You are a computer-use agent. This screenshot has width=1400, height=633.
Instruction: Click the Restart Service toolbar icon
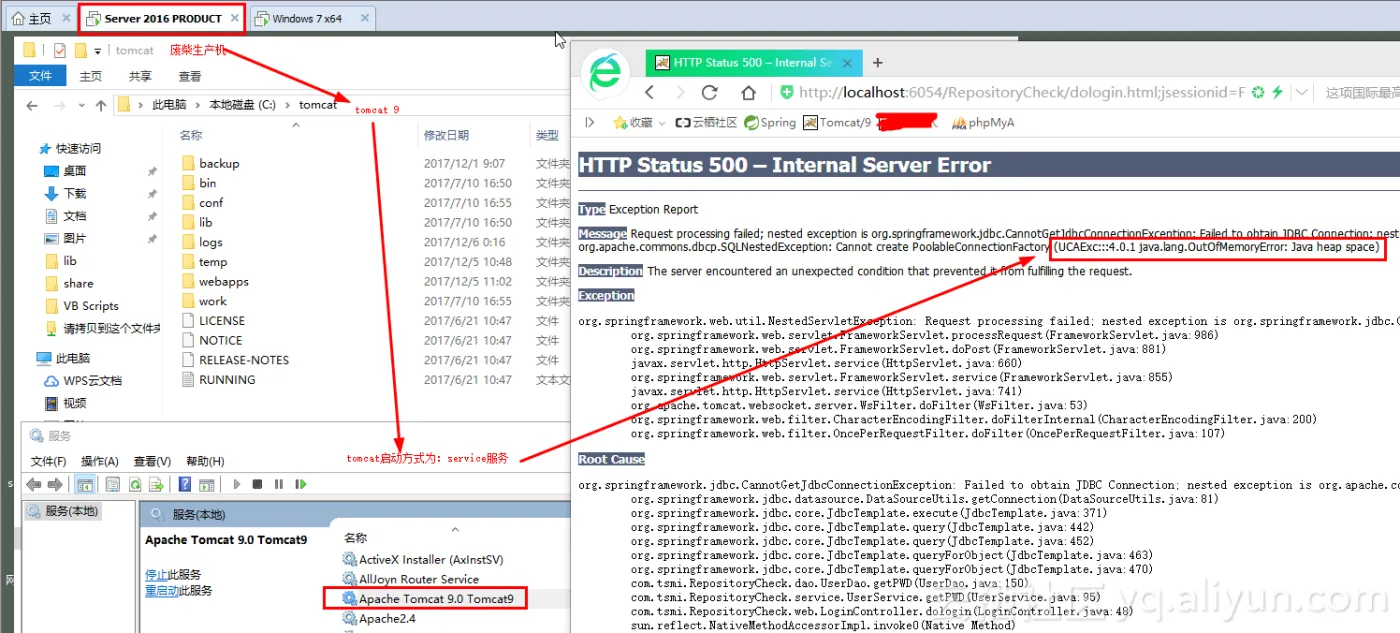[300, 485]
